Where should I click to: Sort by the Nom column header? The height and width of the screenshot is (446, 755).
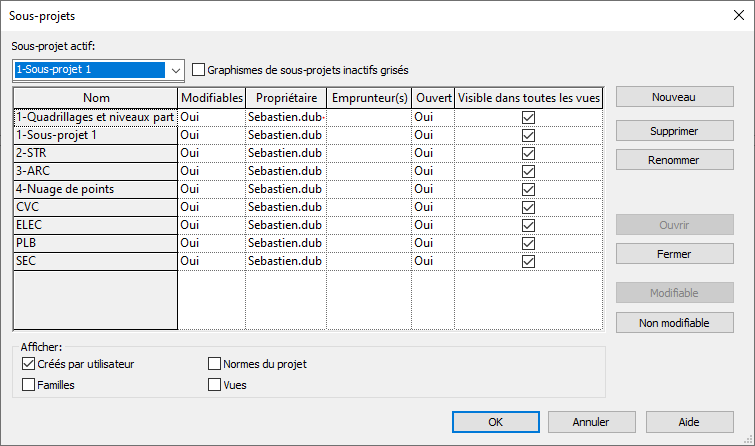(x=96, y=98)
